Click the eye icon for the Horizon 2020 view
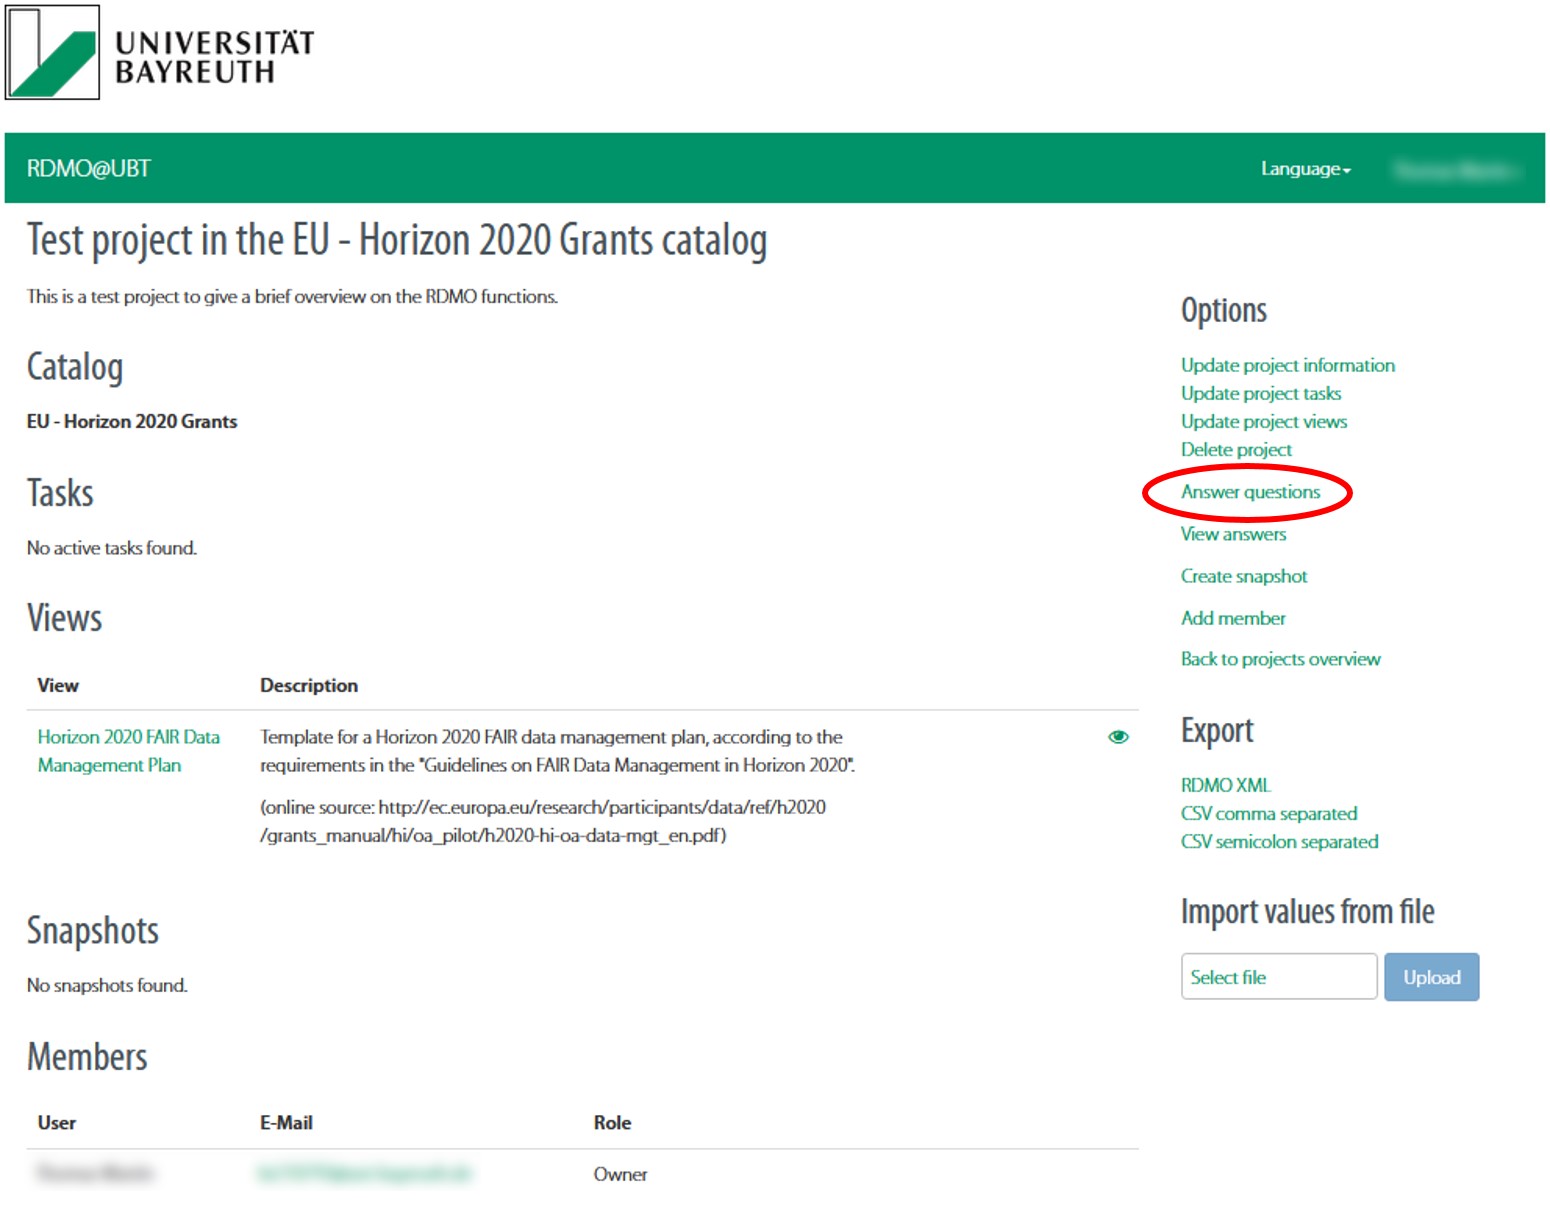1550x1209 pixels. (x=1118, y=737)
